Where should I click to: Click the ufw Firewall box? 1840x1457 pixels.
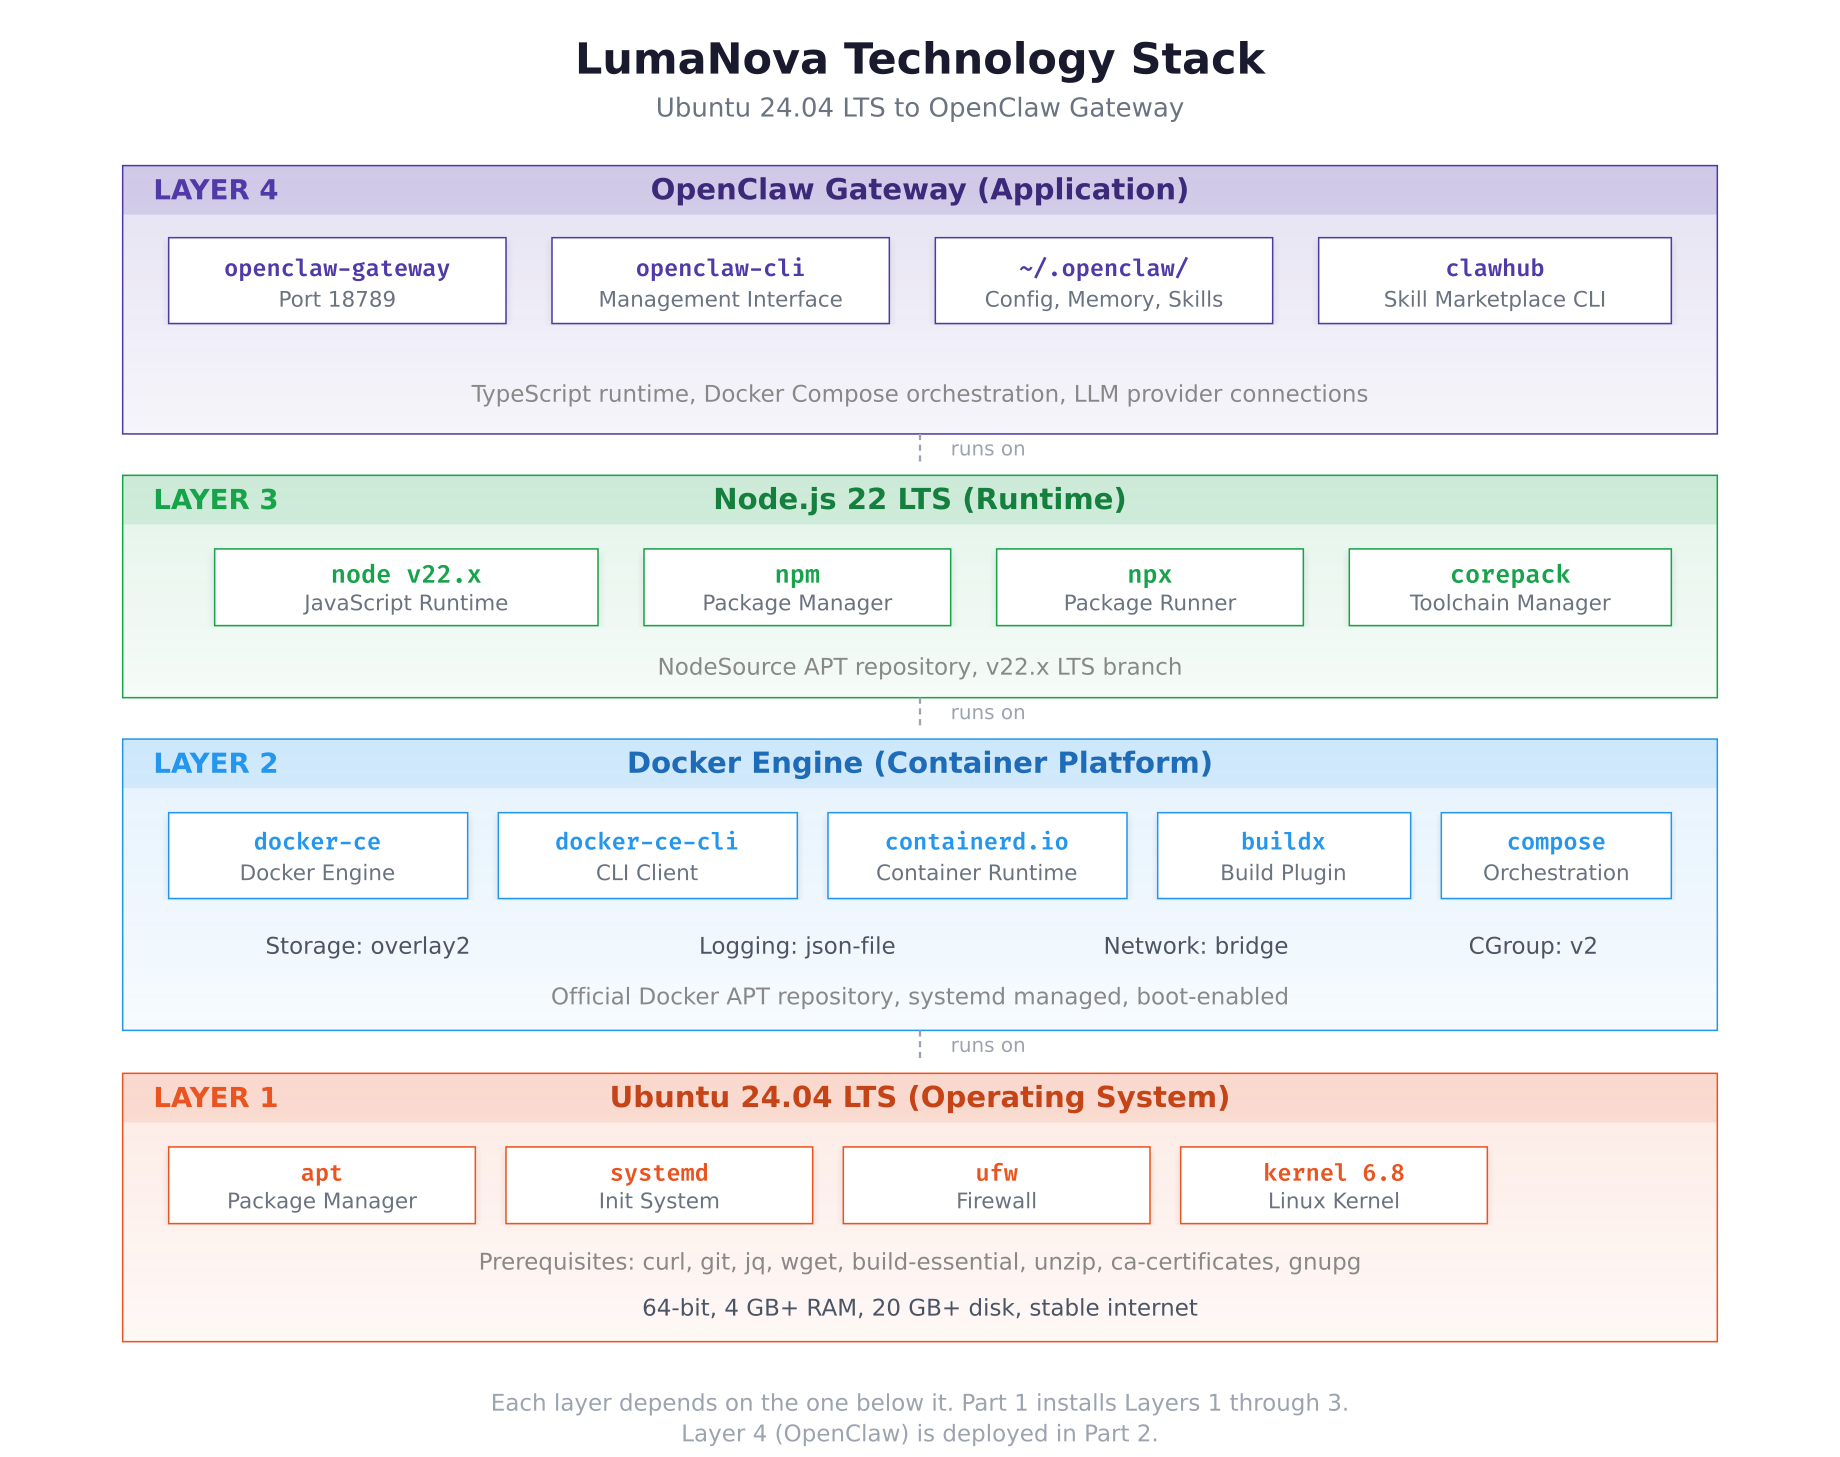pos(995,1185)
